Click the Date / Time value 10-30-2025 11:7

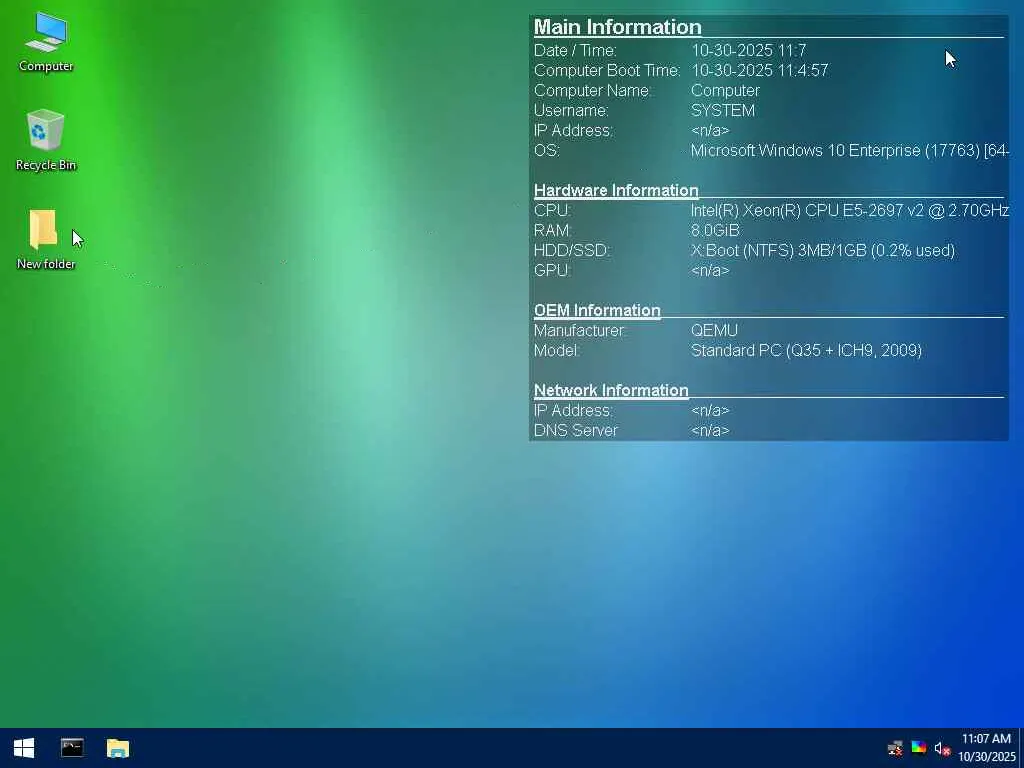pyautogui.click(x=748, y=50)
